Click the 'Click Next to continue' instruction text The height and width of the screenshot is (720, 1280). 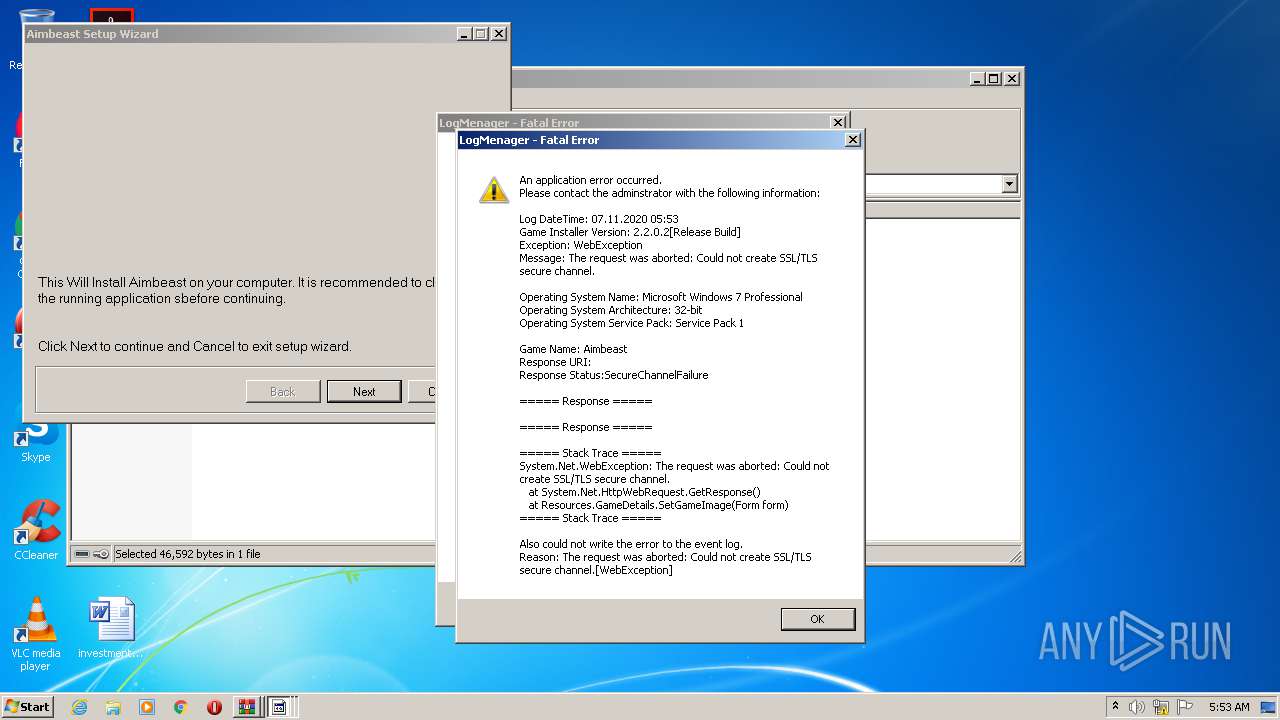(194, 346)
